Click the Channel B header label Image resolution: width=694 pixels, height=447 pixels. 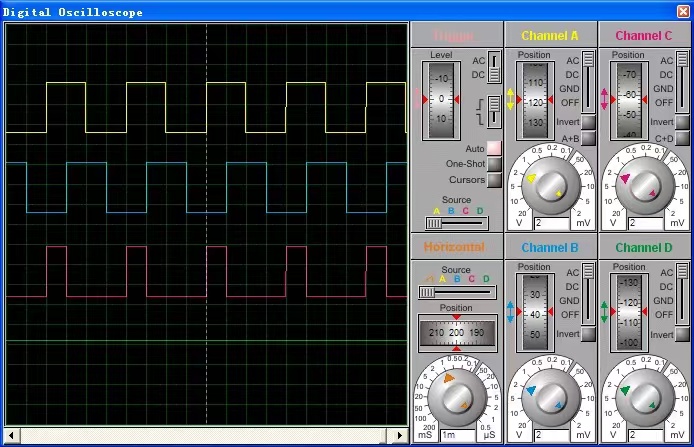550,247
